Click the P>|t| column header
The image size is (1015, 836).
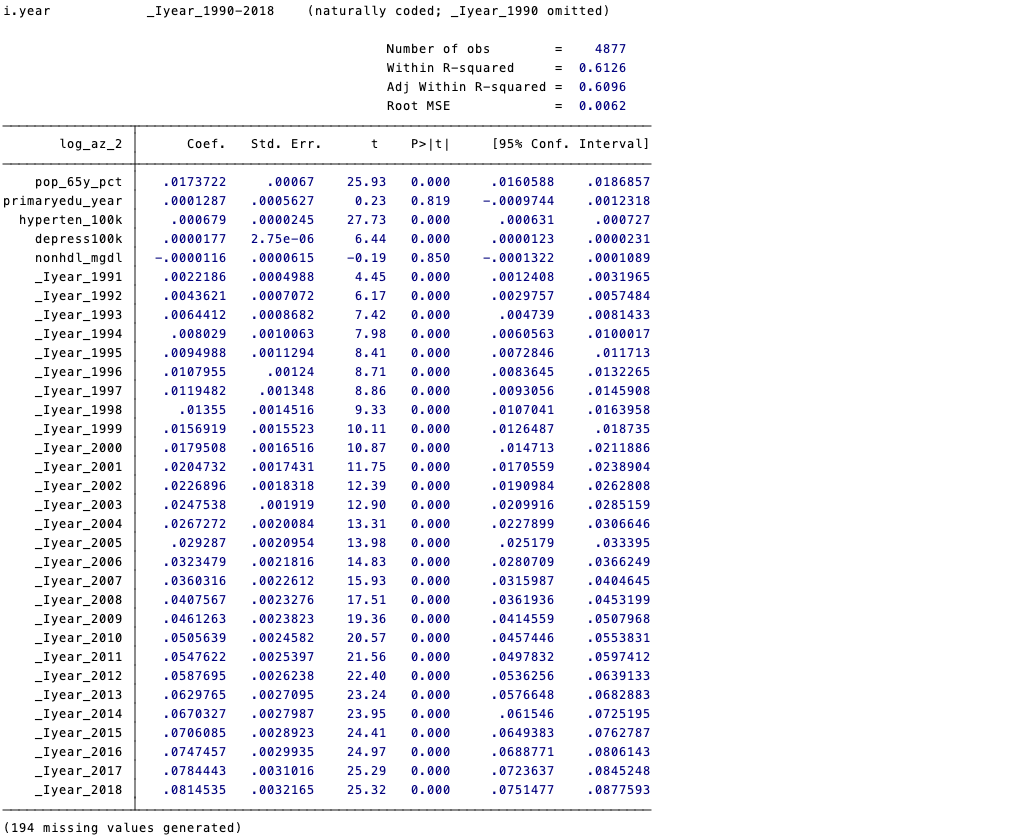[x=430, y=144]
